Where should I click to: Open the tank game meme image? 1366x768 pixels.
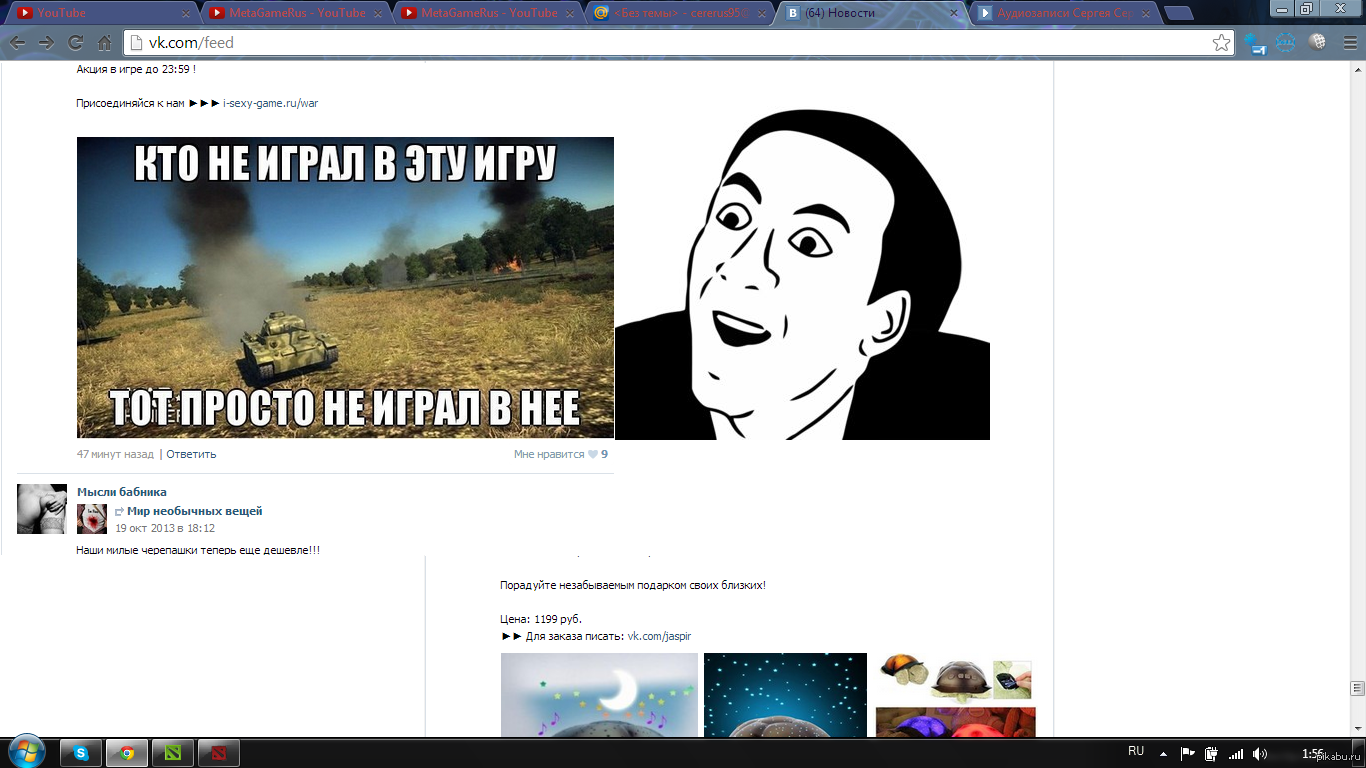pos(345,288)
